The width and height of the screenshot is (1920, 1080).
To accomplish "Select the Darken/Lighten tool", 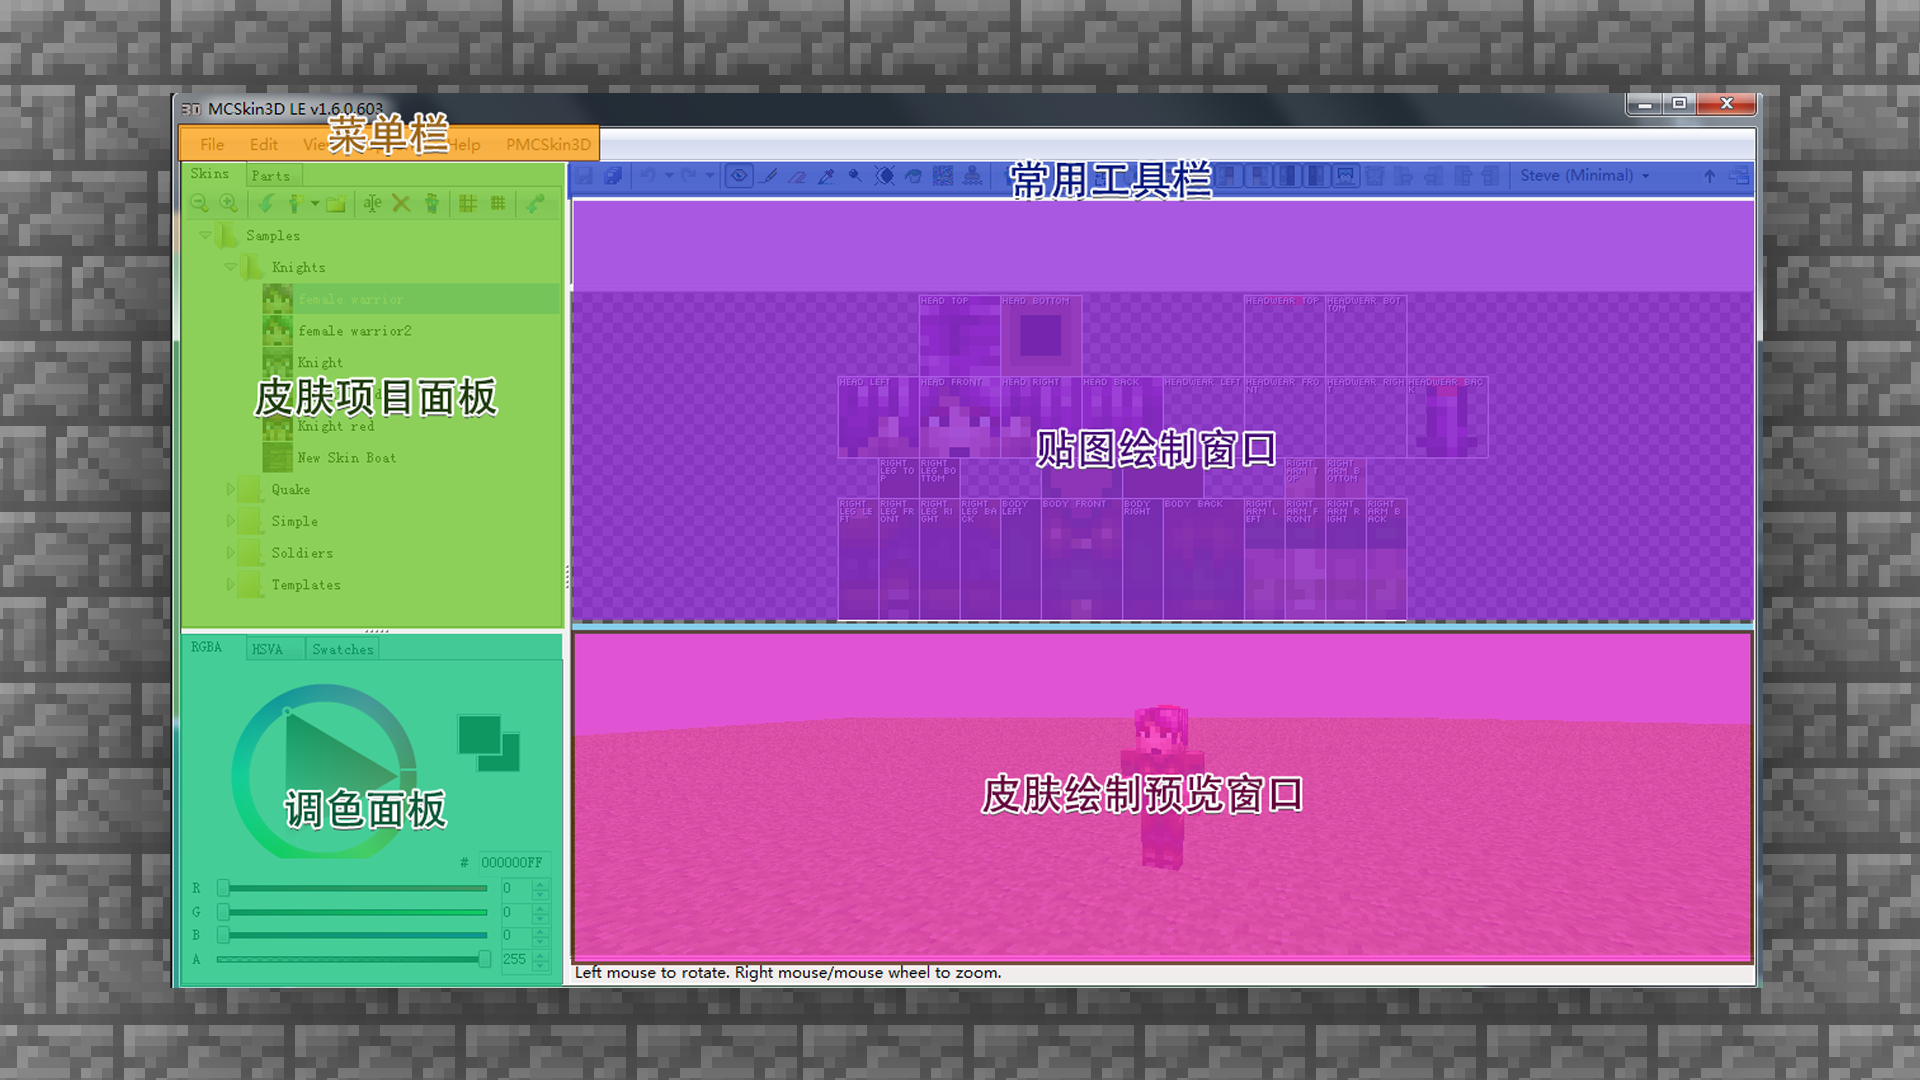I will tap(885, 176).
